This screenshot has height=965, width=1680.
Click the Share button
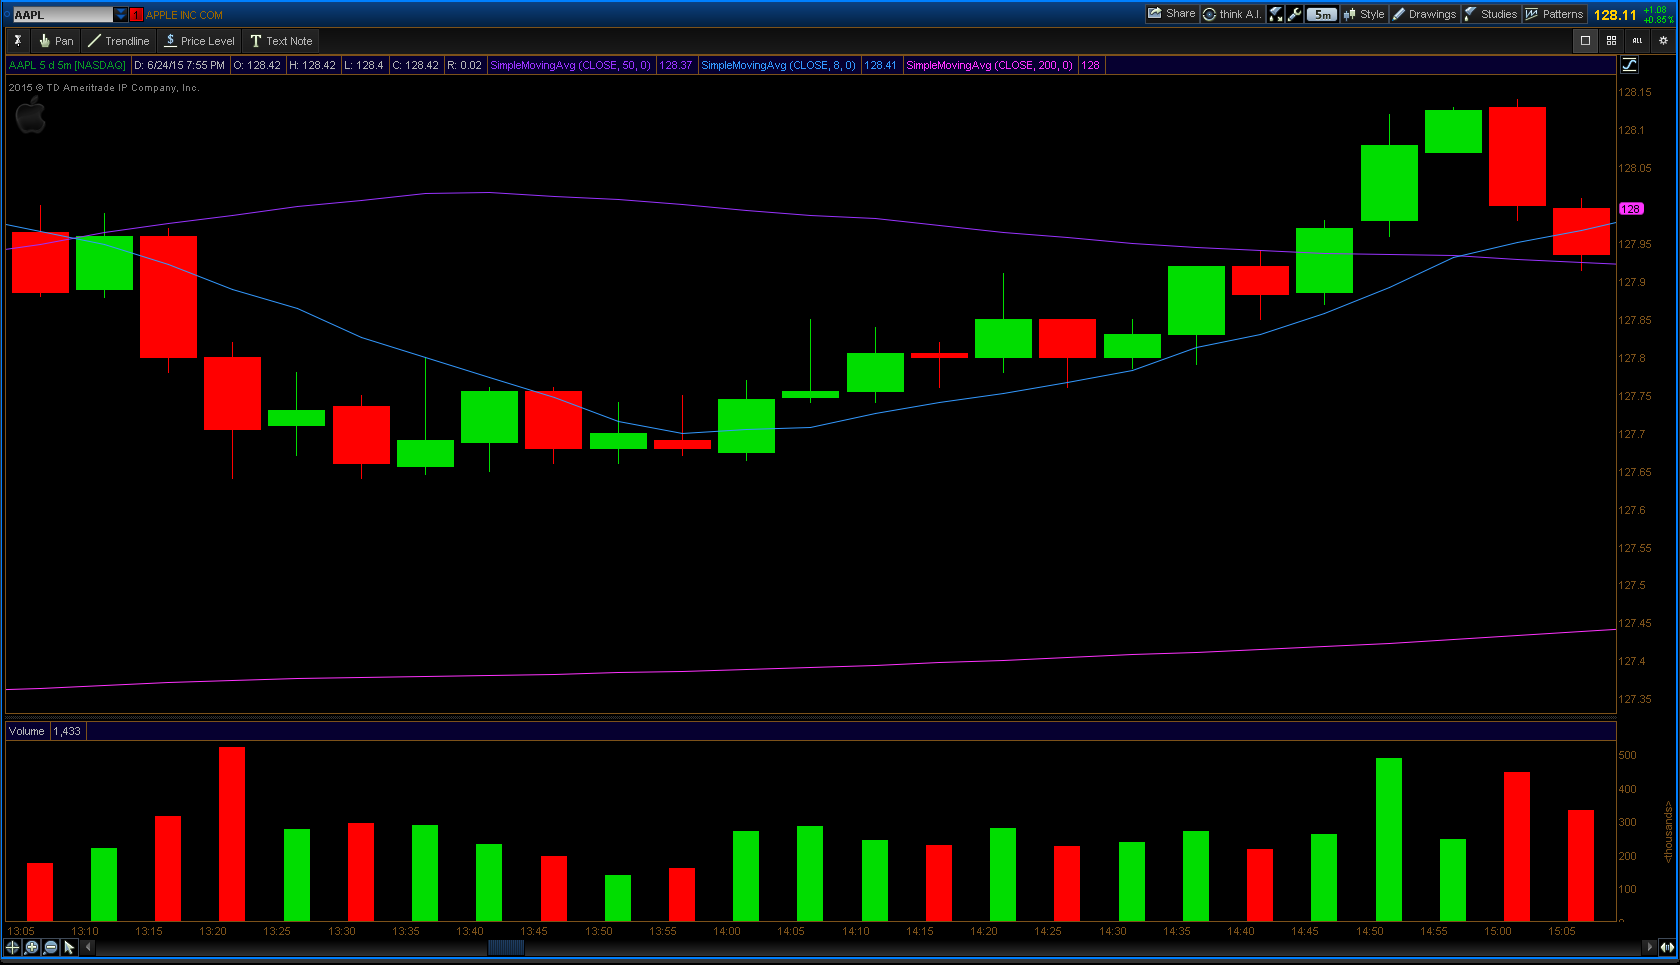tap(1172, 14)
